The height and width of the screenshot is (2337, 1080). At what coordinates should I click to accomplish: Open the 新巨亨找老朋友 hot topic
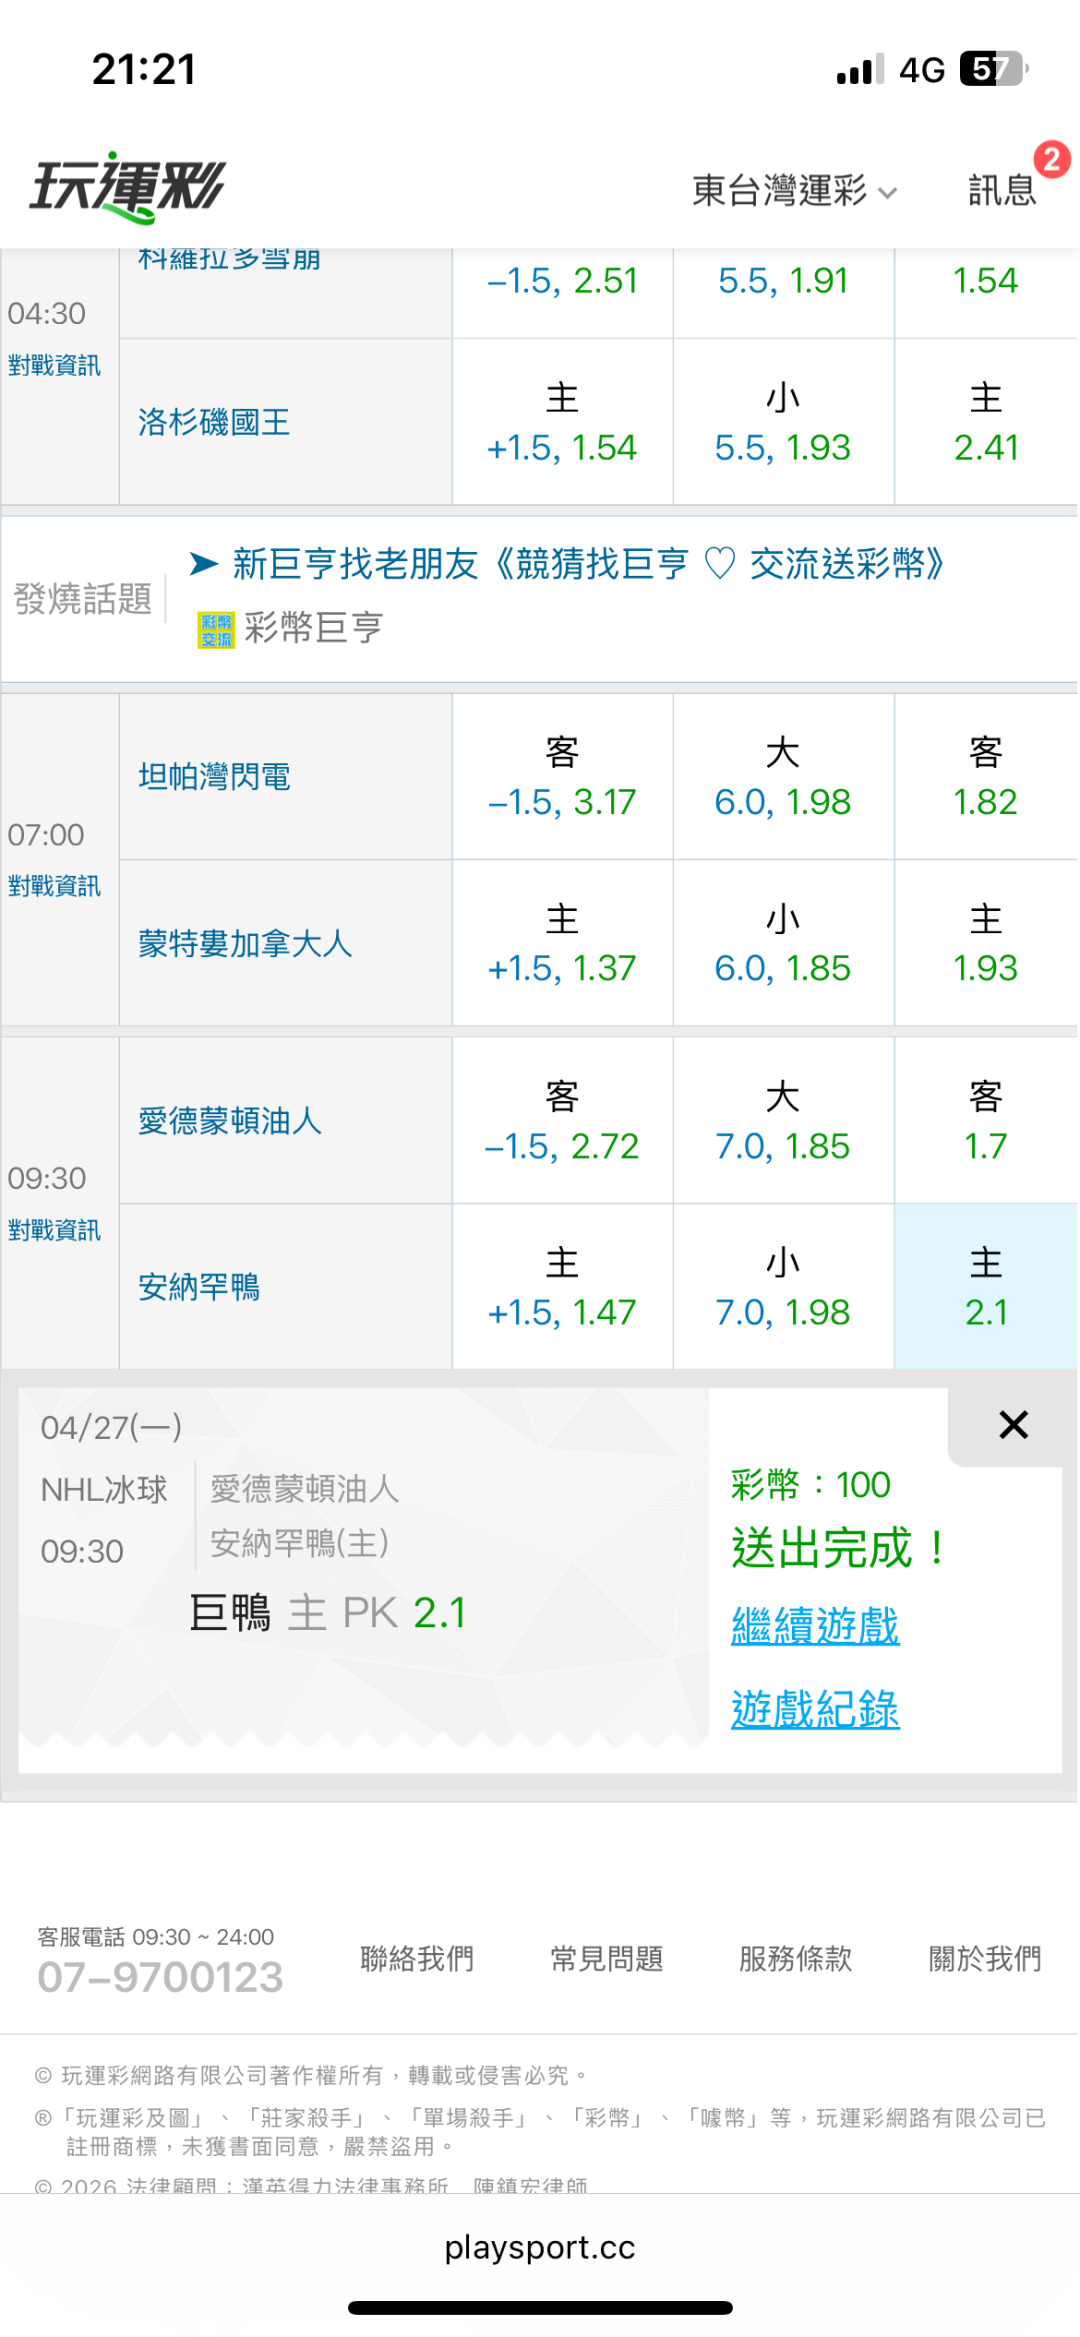point(588,564)
